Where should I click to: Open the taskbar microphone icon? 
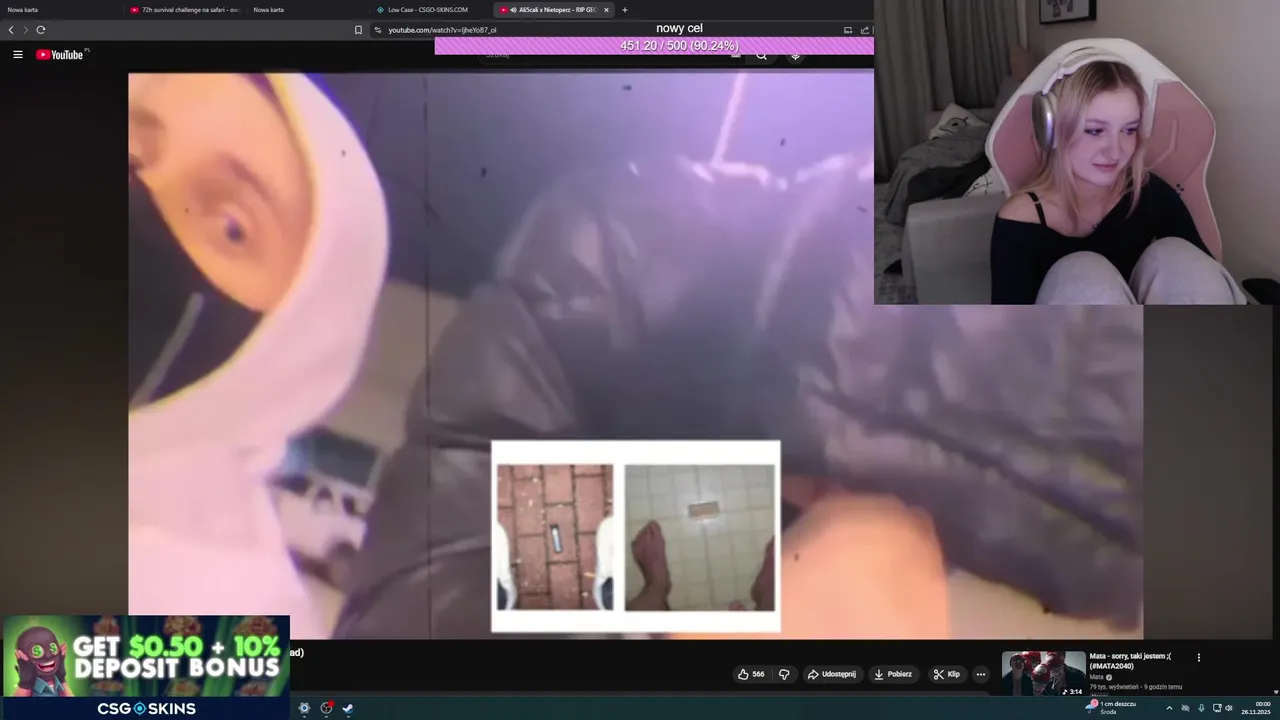pyautogui.click(x=1201, y=708)
